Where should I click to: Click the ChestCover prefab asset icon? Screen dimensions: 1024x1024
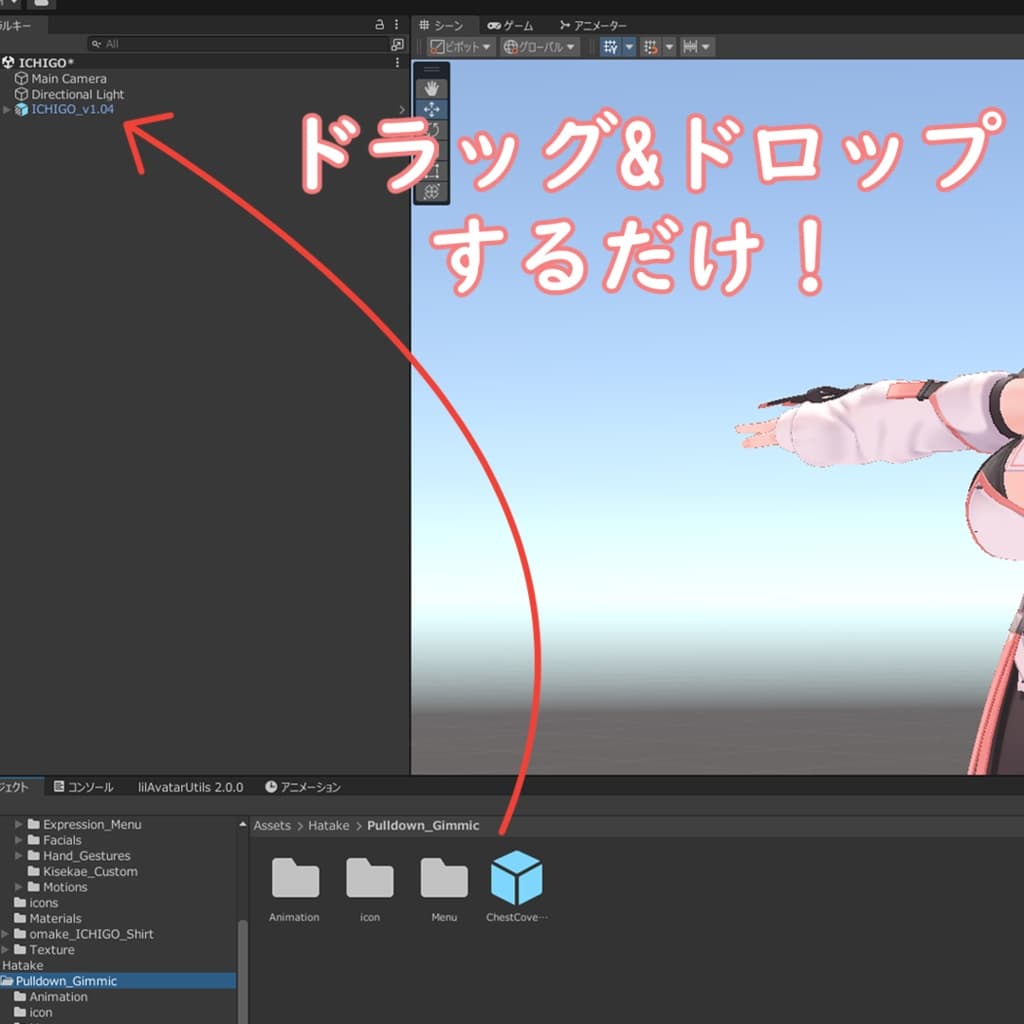pos(516,878)
